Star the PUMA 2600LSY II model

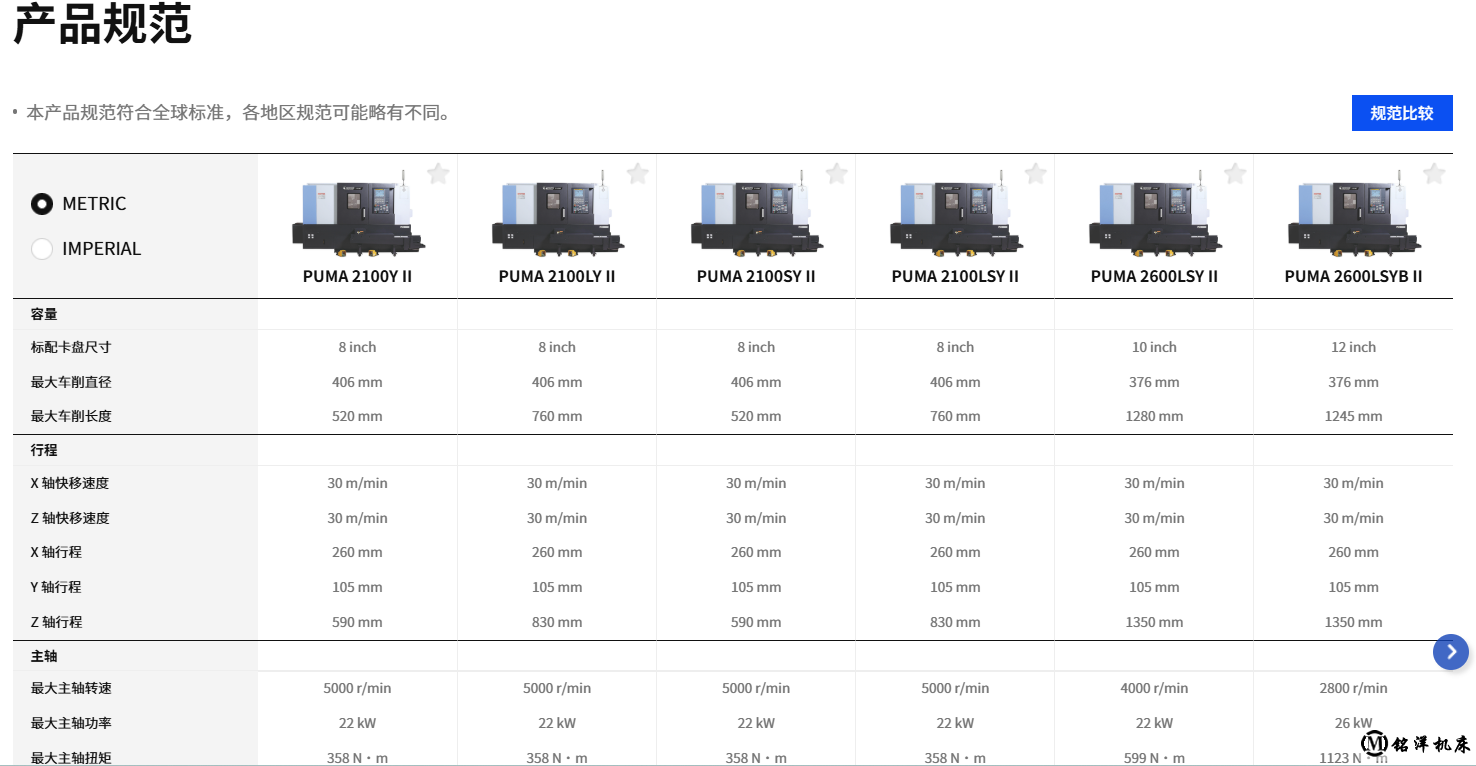1235,174
